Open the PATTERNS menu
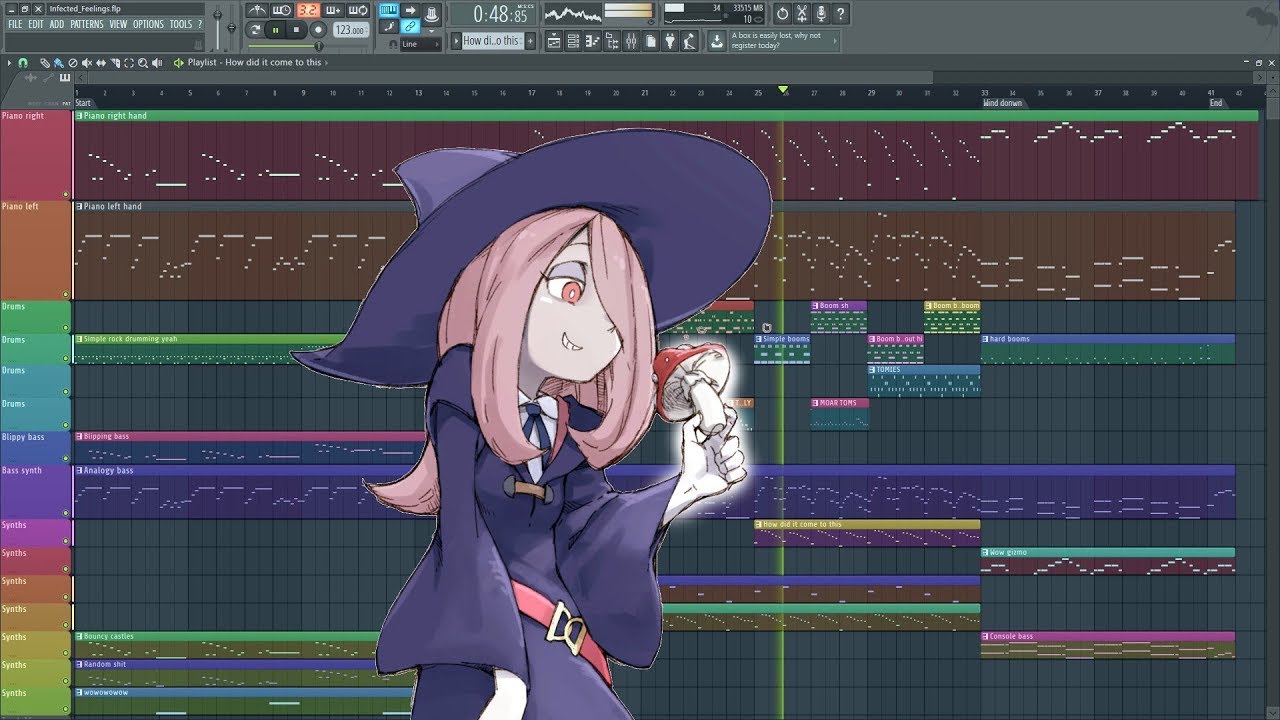This screenshot has width=1280, height=720. (87, 24)
